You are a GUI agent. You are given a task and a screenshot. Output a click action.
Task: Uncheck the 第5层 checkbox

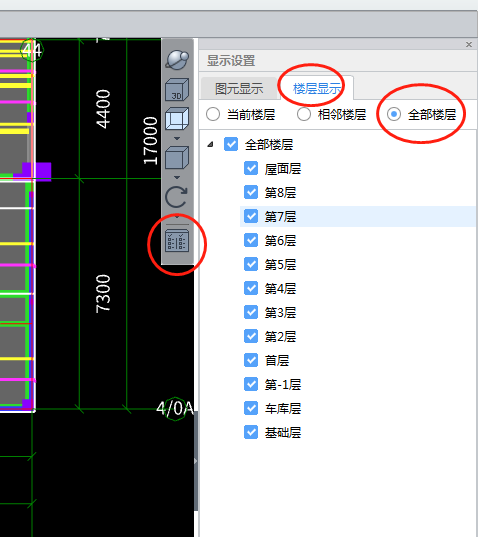click(251, 264)
